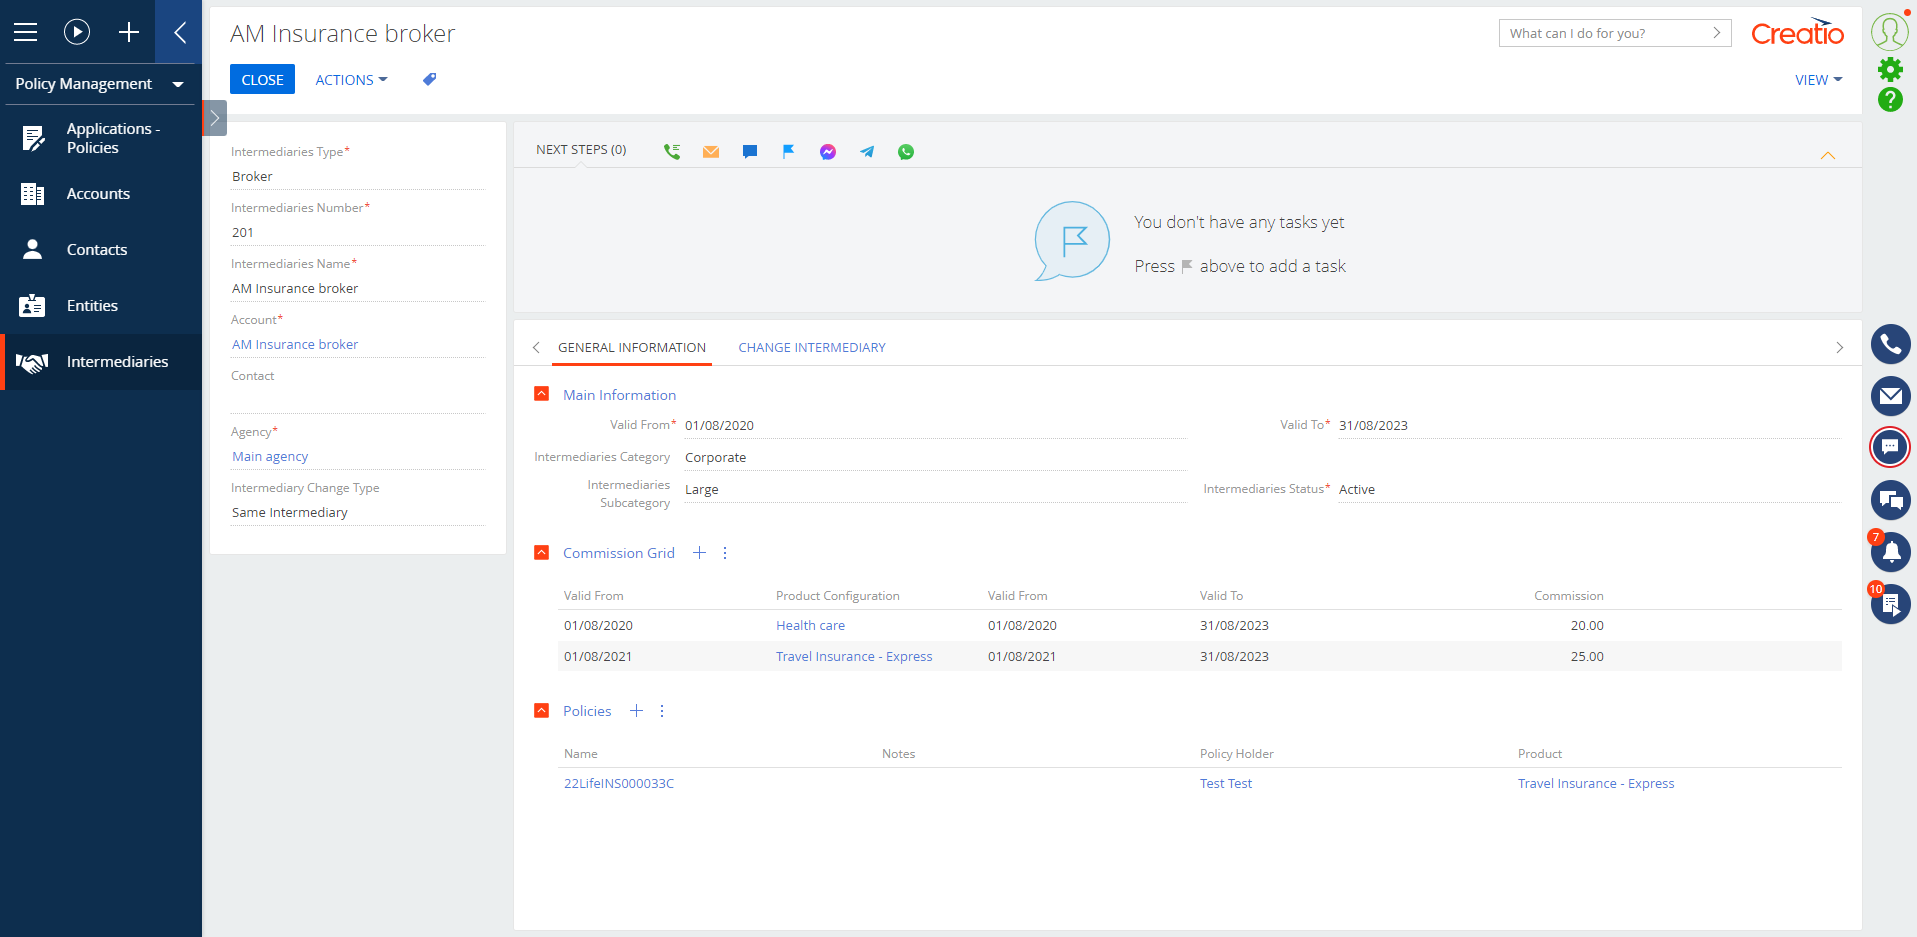
Task: Start a Telegram conversation
Action: click(867, 151)
